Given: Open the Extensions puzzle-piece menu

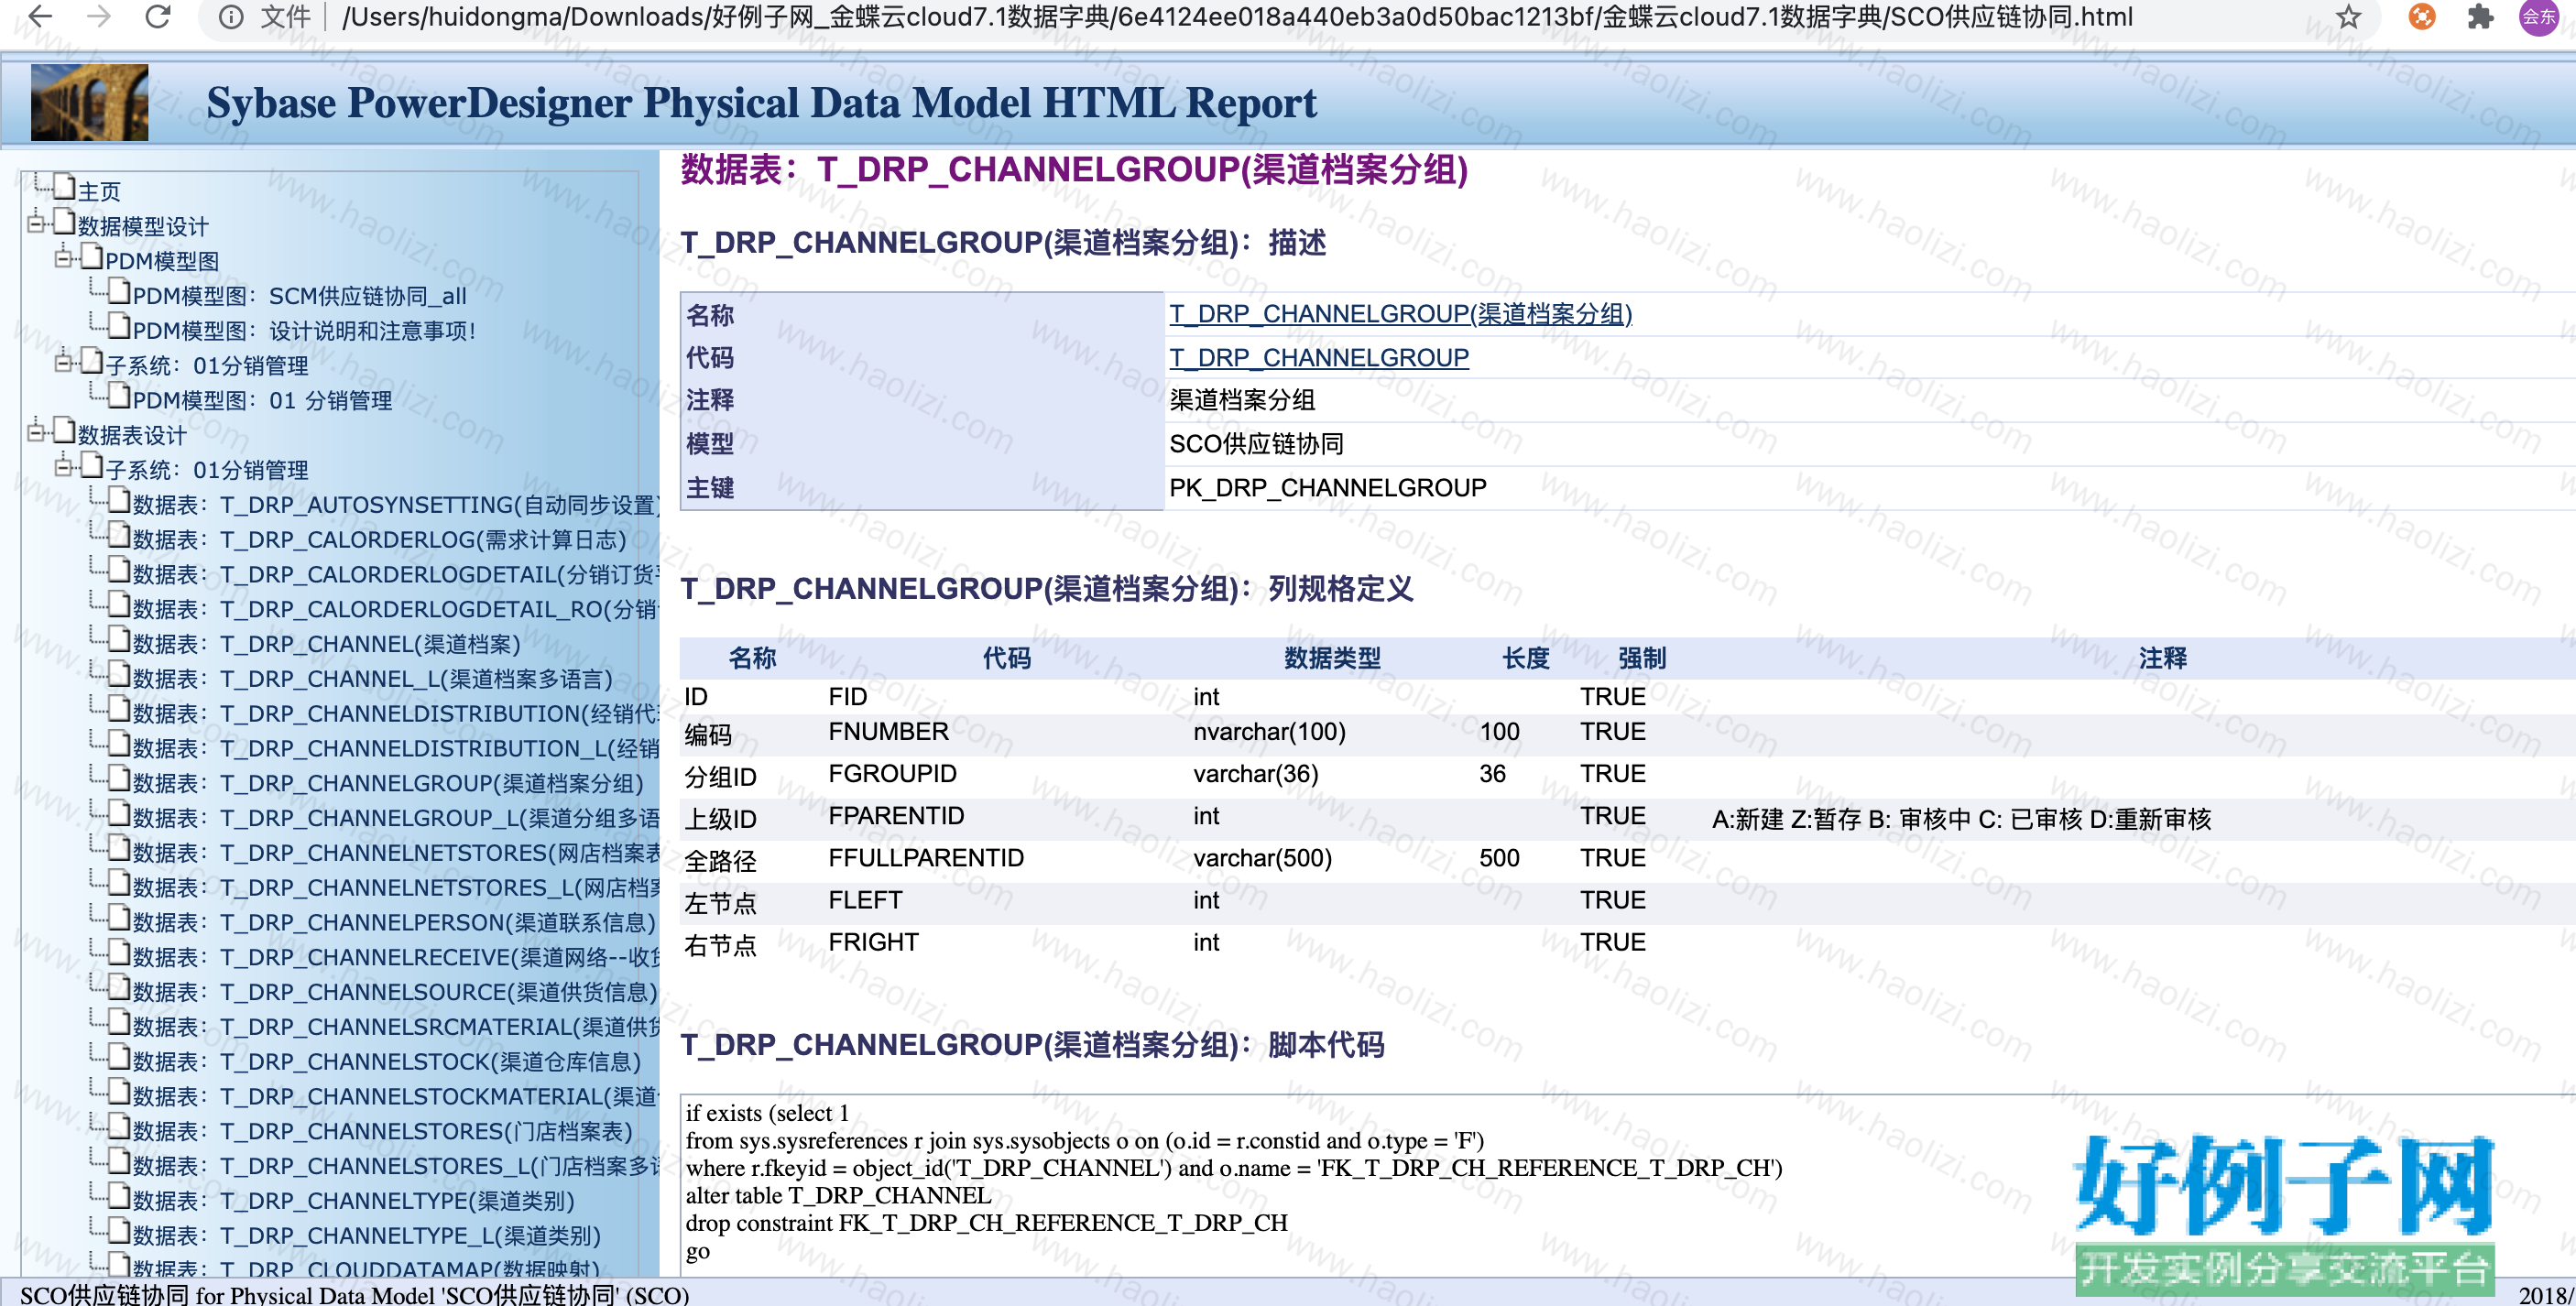Looking at the screenshot, I should tap(2481, 17).
